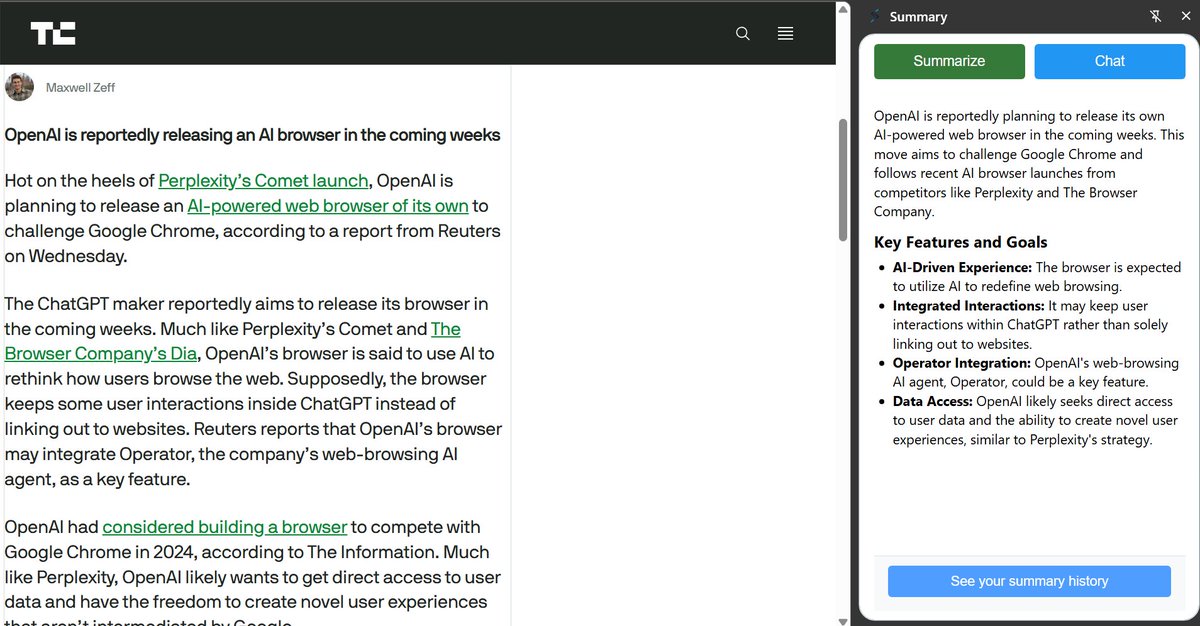Click Maxwell Zeff's profile avatar

coord(19,87)
